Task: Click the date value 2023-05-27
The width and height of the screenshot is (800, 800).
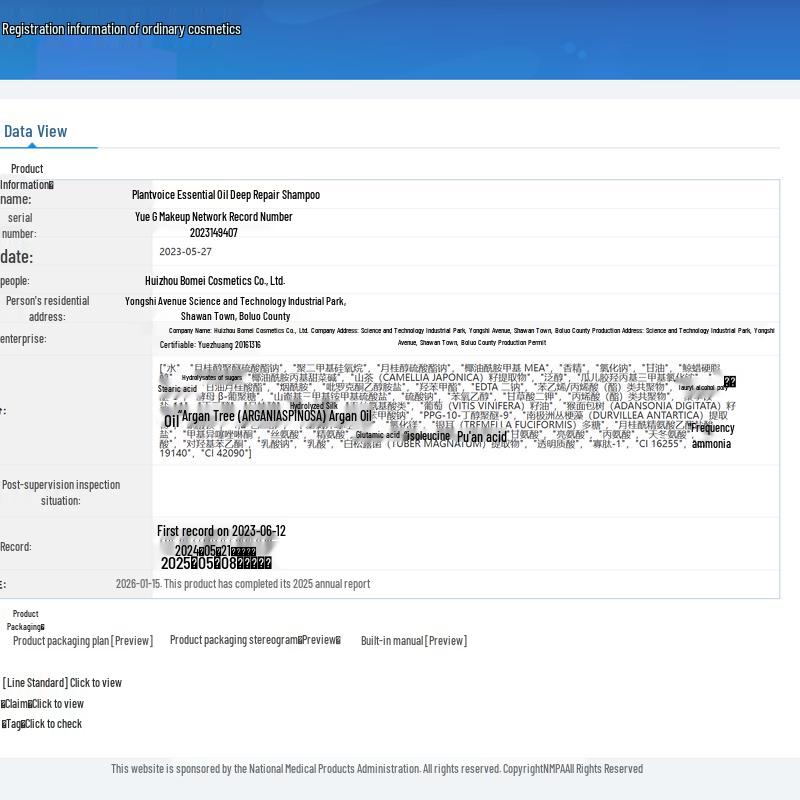Action: 185,252
